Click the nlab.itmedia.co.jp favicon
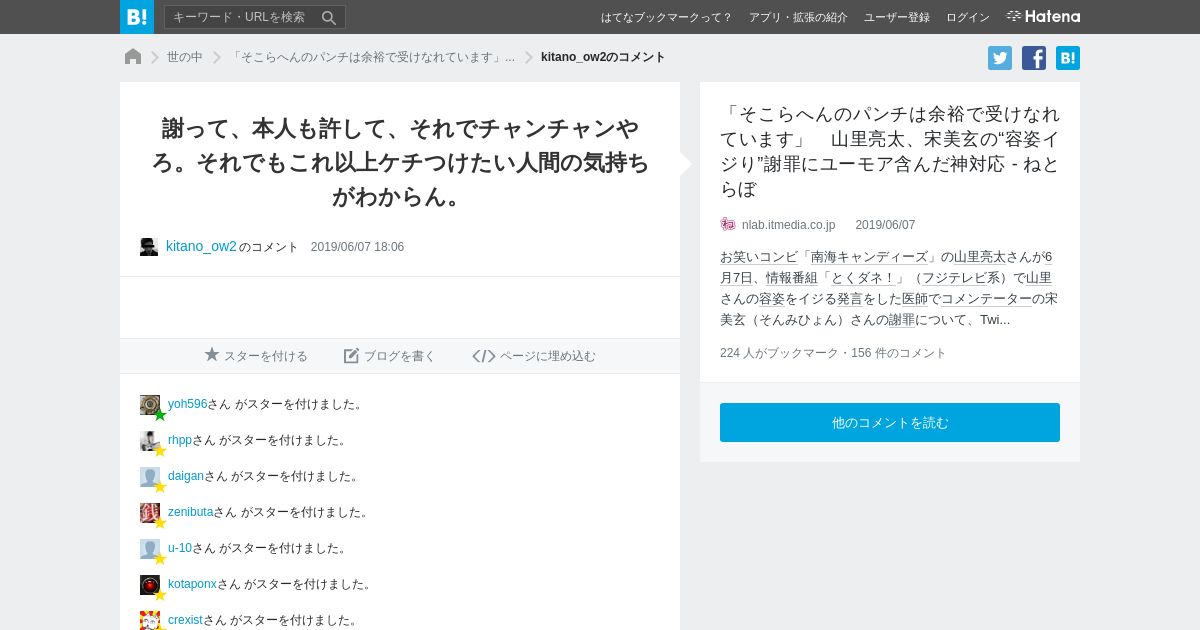The height and width of the screenshot is (630, 1200). click(728, 225)
